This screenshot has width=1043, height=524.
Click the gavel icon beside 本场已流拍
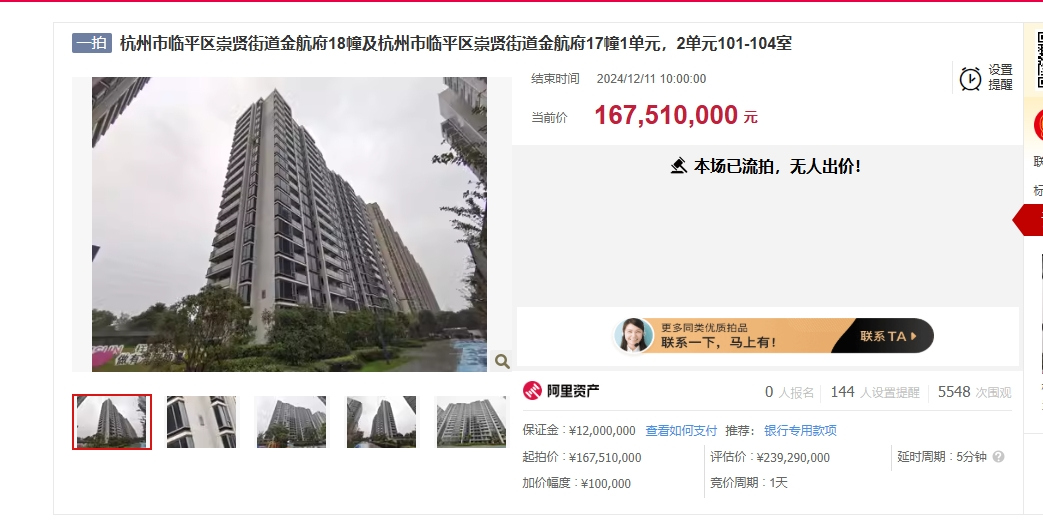[x=678, y=166]
